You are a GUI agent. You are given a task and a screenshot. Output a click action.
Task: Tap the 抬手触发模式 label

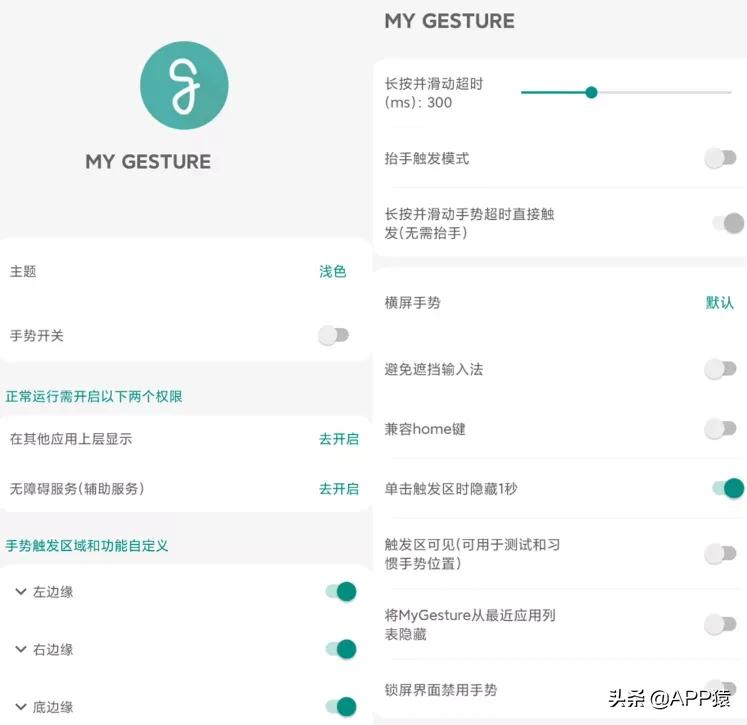pyautogui.click(x=427, y=158)
